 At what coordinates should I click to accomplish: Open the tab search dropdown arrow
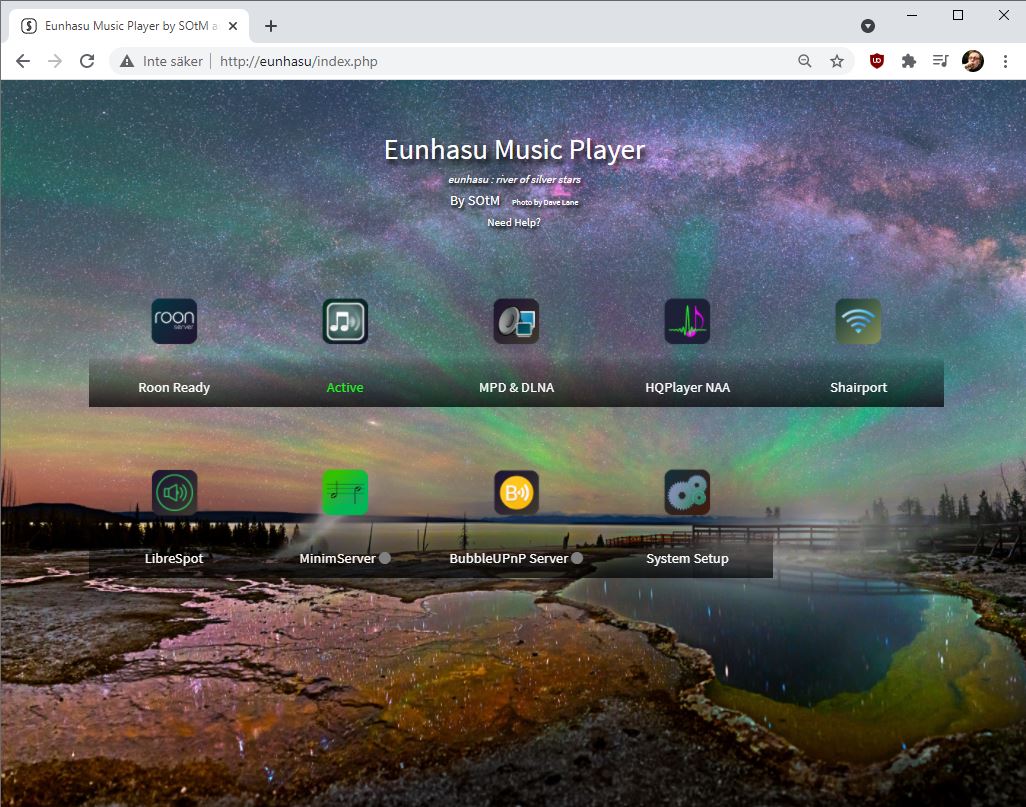[868, 26]
